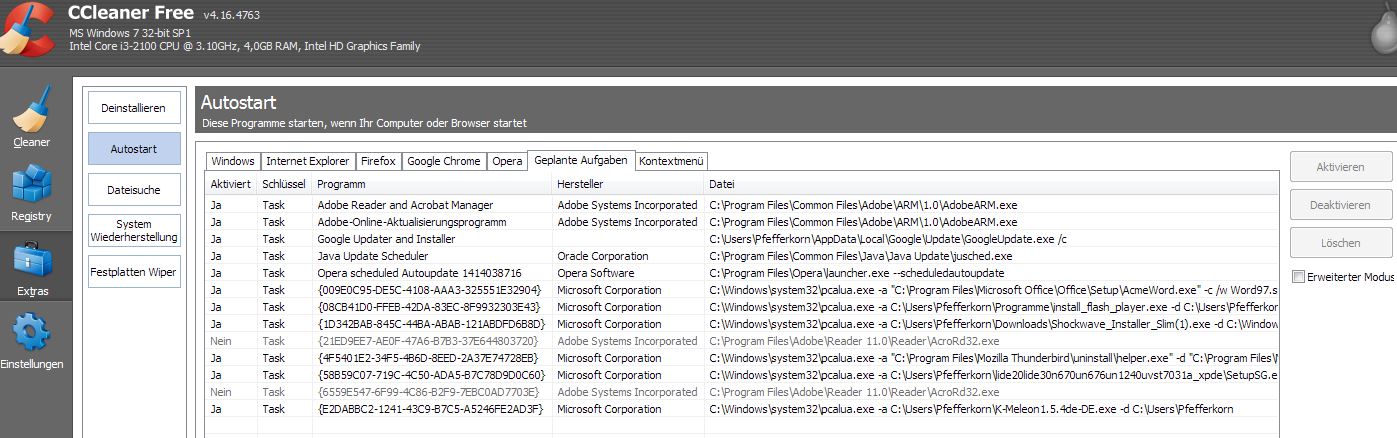Enable Erweiterter Modus checkbox
Viewport: 1397px width, 438px height.
pyautogui.click(x=1298, y=277)
